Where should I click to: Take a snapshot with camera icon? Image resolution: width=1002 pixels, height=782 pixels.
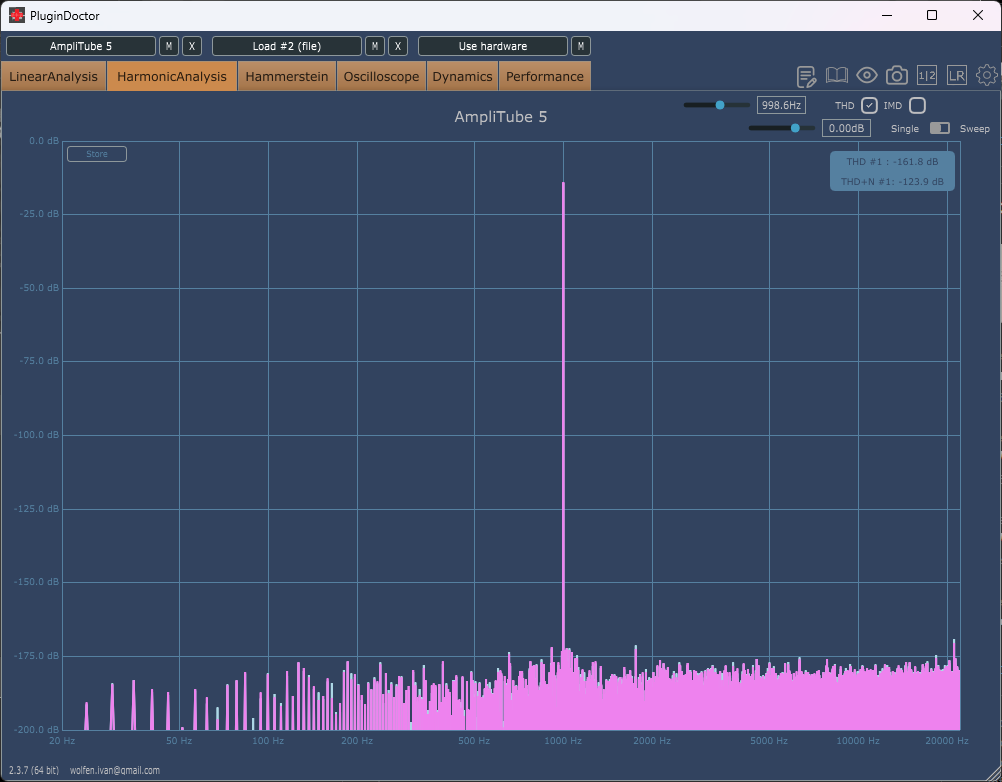pos(897,76)
